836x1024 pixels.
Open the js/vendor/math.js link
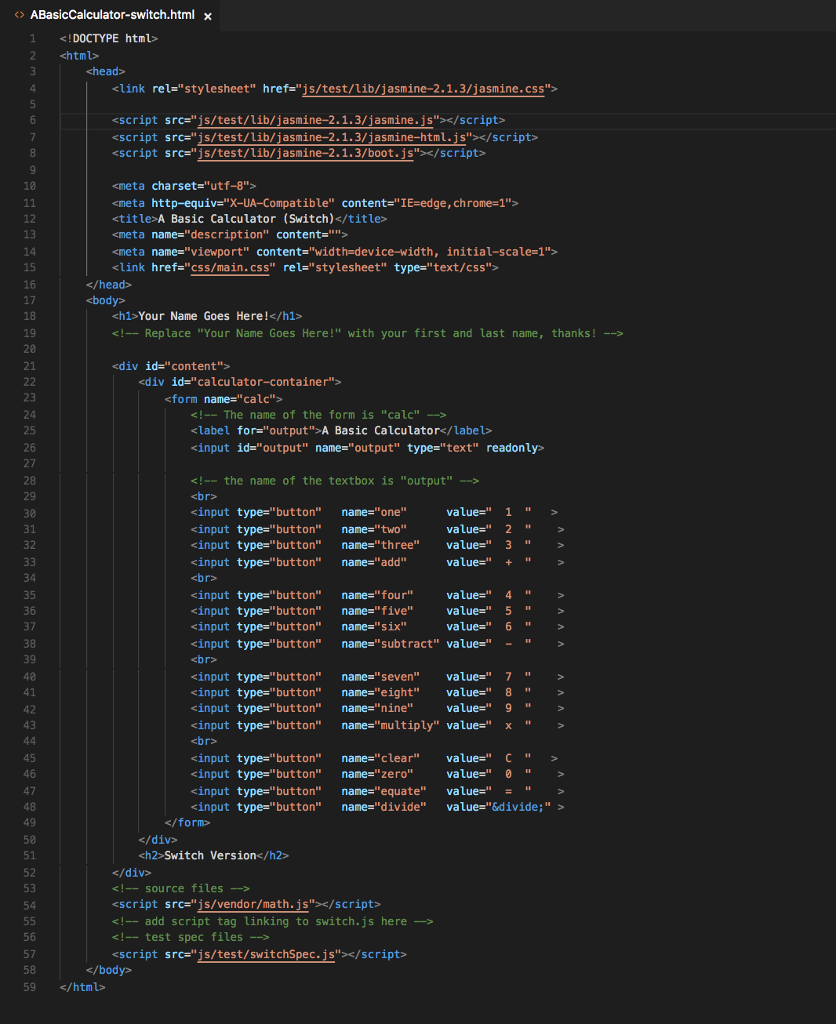coord(250,904)
